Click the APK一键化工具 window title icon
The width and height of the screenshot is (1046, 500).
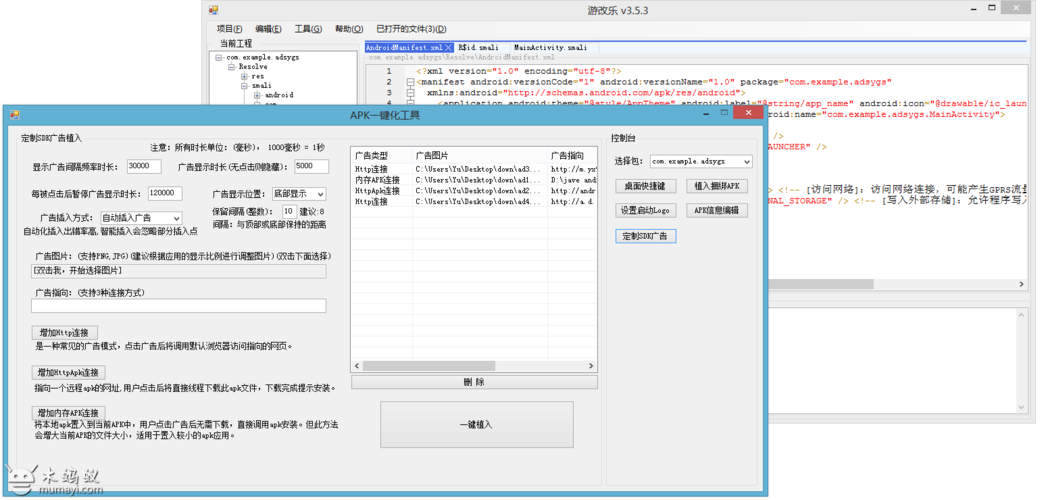click(15, 115)
